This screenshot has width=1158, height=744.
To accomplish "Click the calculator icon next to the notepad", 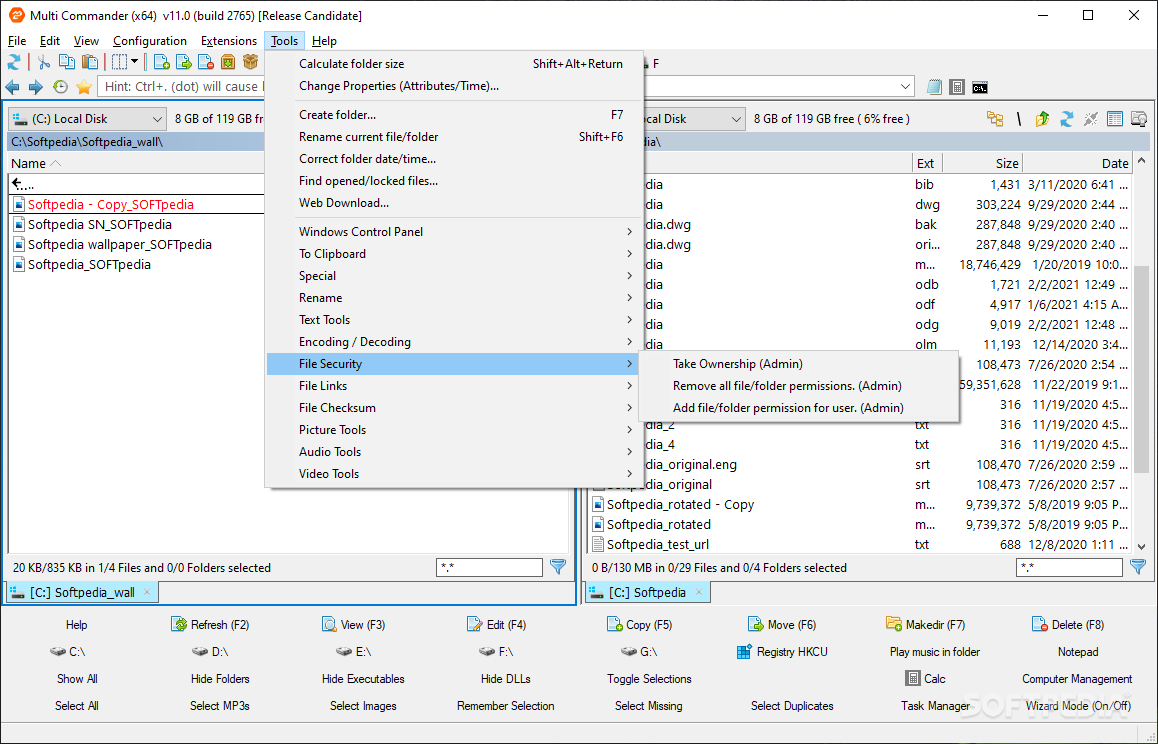I will point(957,87).
